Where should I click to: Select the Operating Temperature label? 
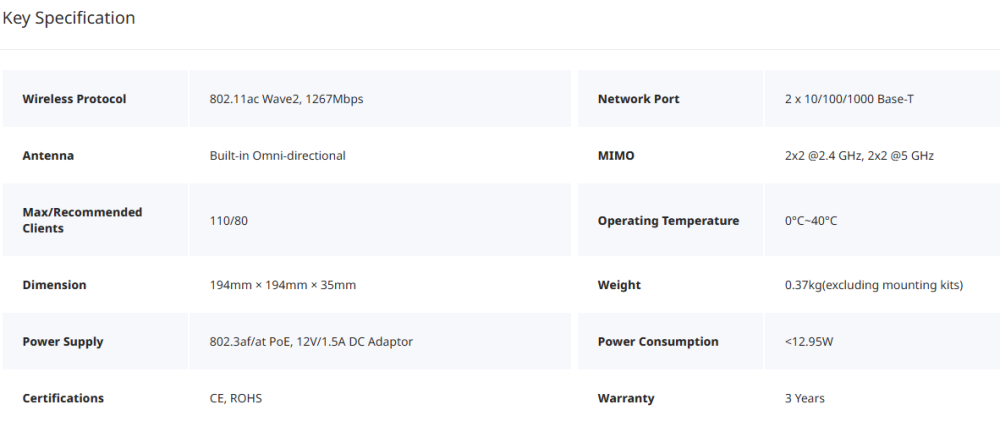[x=668, y=221]
